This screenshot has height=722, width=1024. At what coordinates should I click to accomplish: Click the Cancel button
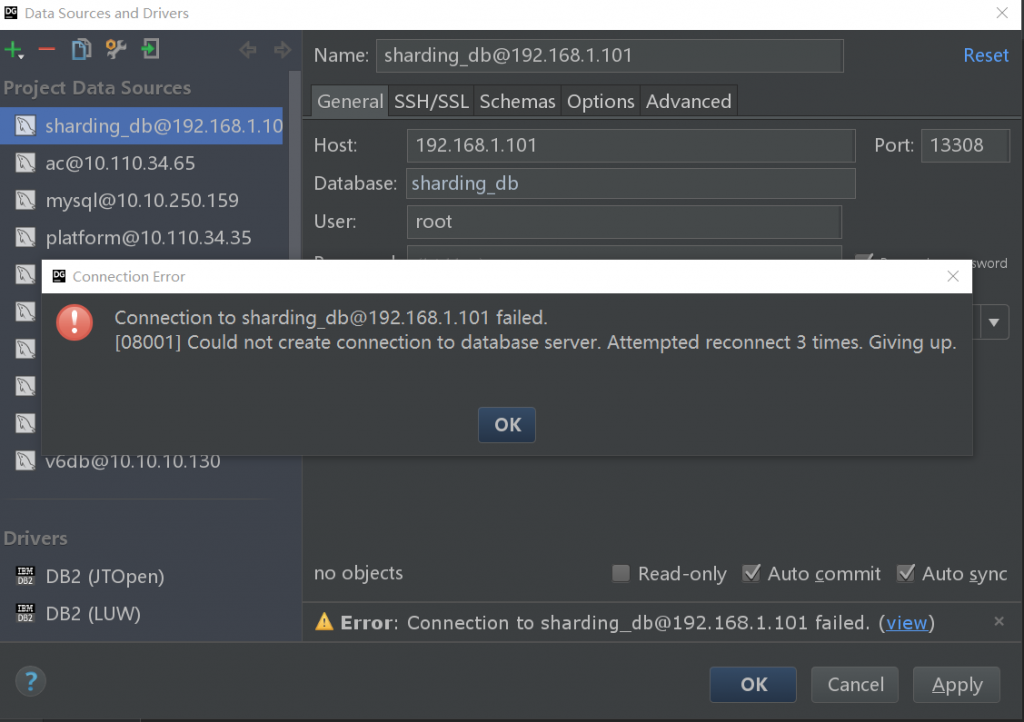click(855, 684)
